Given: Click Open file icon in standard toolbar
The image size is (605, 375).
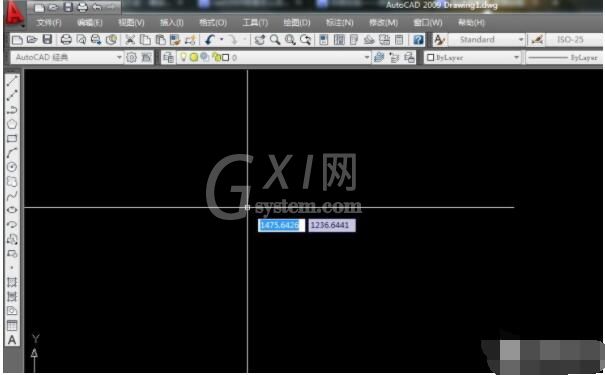Looking at the screenshot, I should (x=32, y=40).
